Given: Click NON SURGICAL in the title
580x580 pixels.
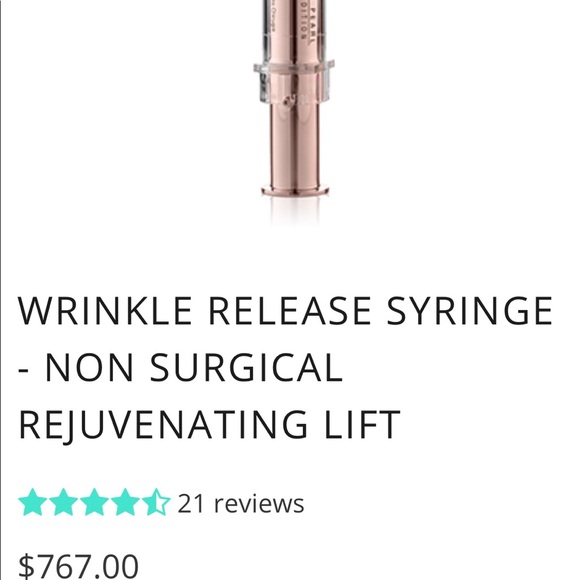Looking at the screenshot, I should pyautogui.click(x=194, y=367).
